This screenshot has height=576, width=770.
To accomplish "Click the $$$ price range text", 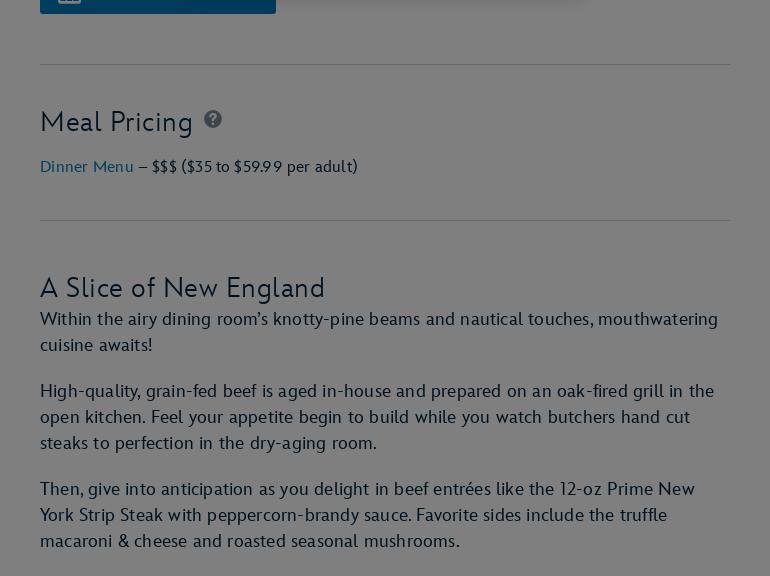I will click(164, 167).
